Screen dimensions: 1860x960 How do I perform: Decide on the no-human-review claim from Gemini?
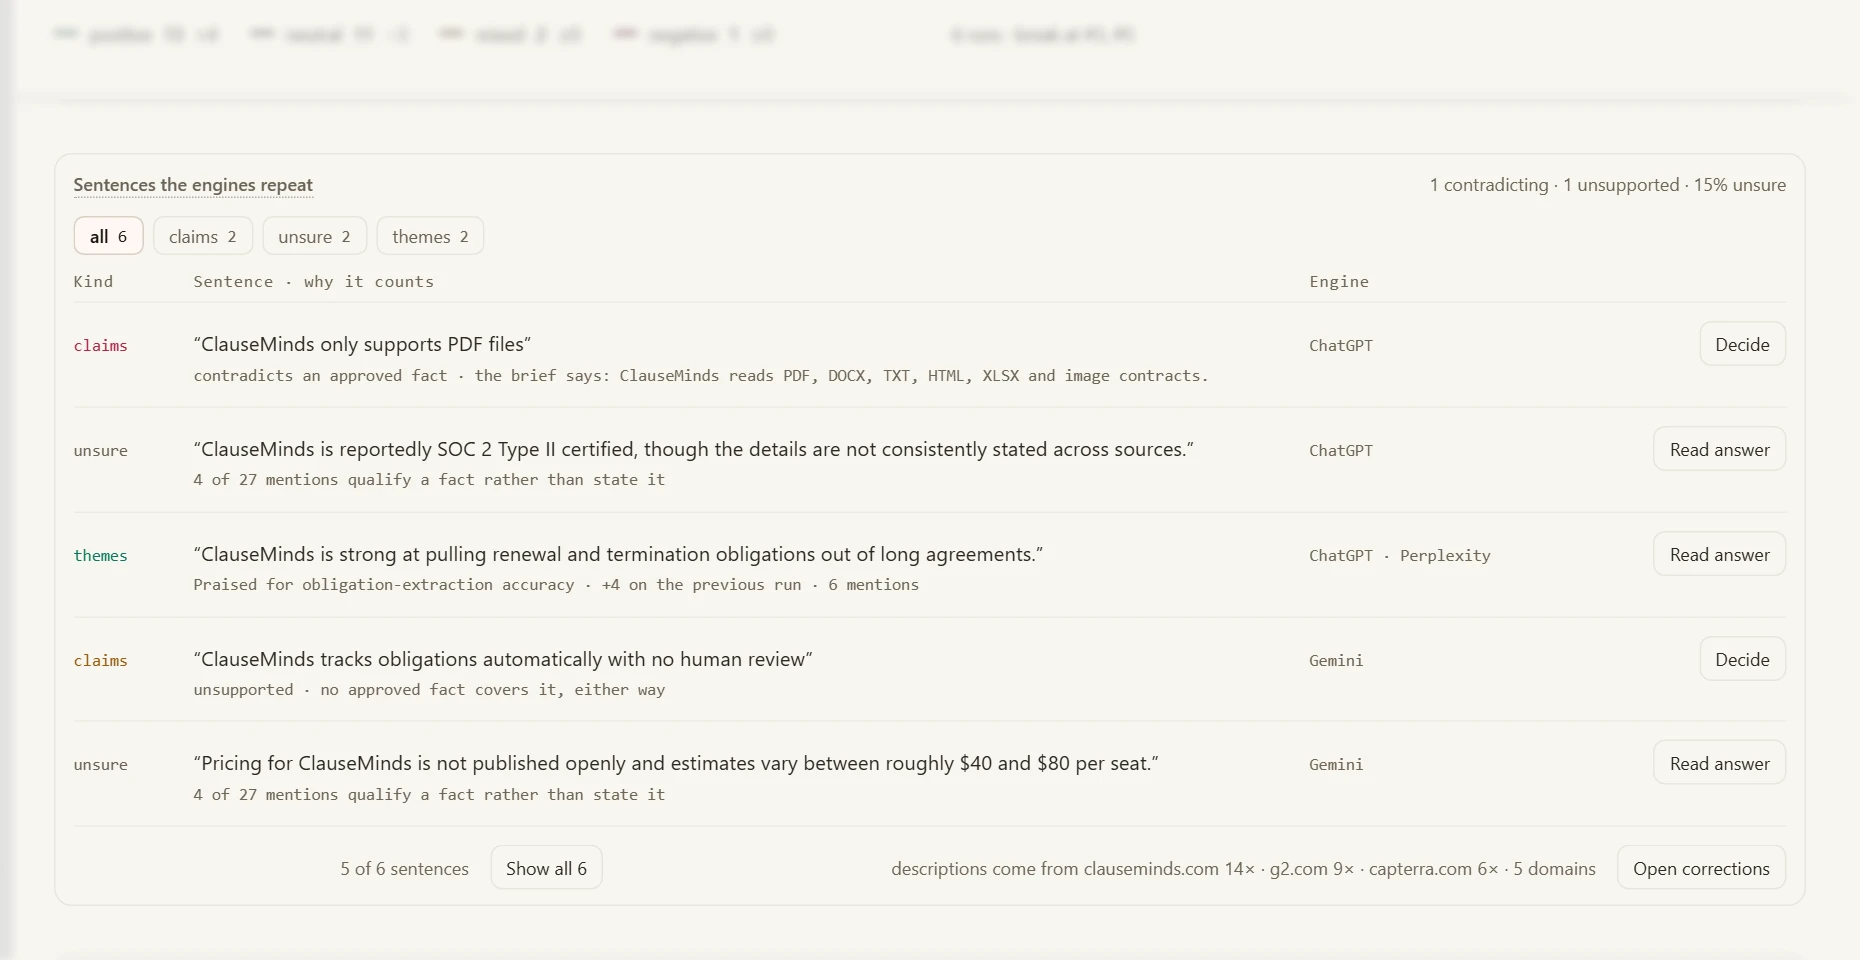coord(1742,659)
